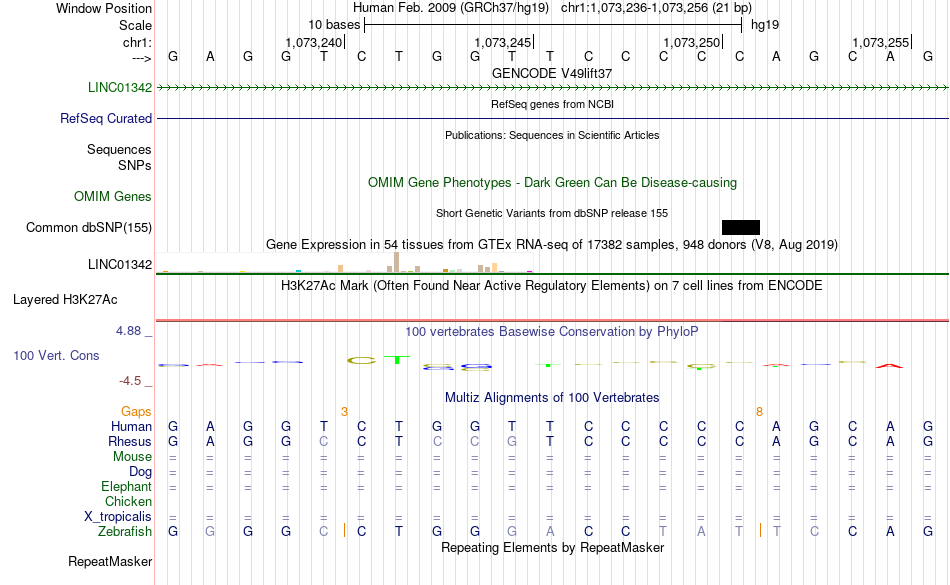This screenshot has width=950, height=585.
Task: Click the 1,073,240 ruler position
Action: (314, 42)
